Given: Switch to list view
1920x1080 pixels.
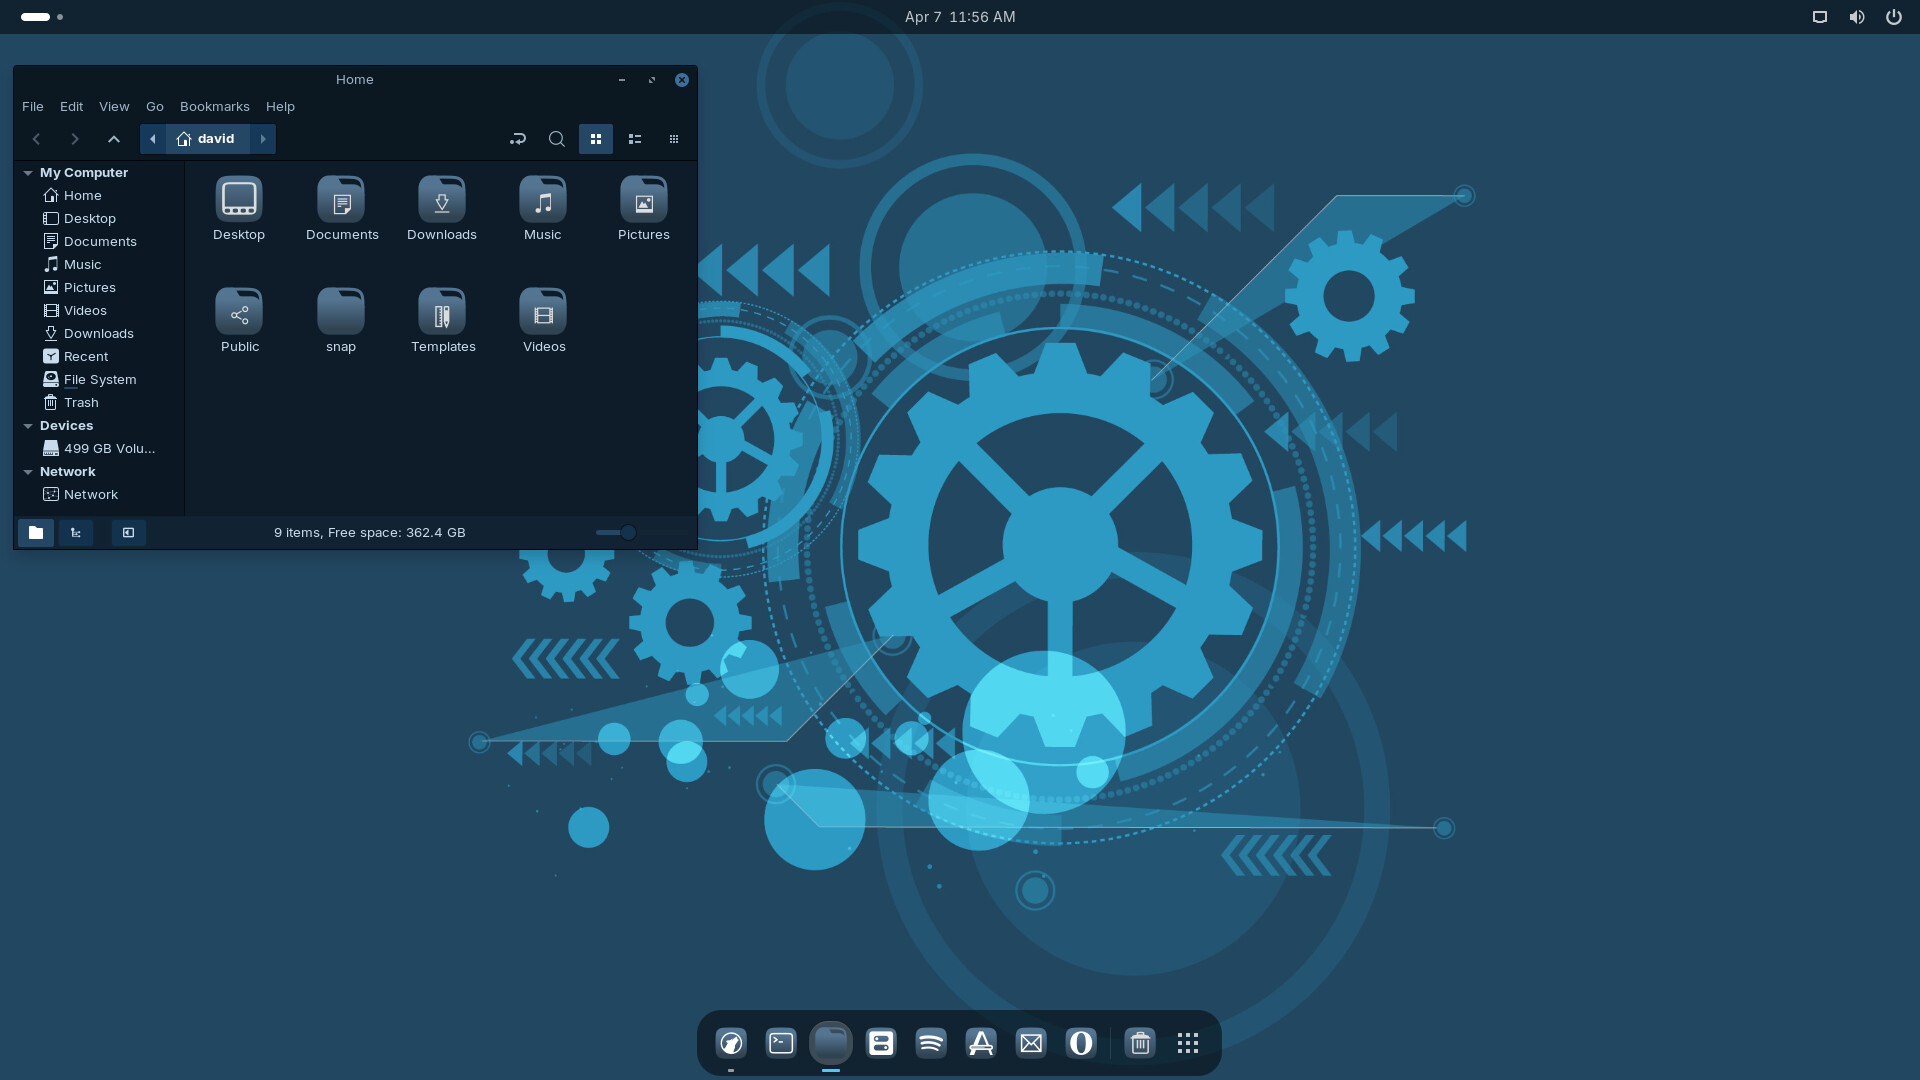Looking at the screenshot, I should click(x=635, y=139).
